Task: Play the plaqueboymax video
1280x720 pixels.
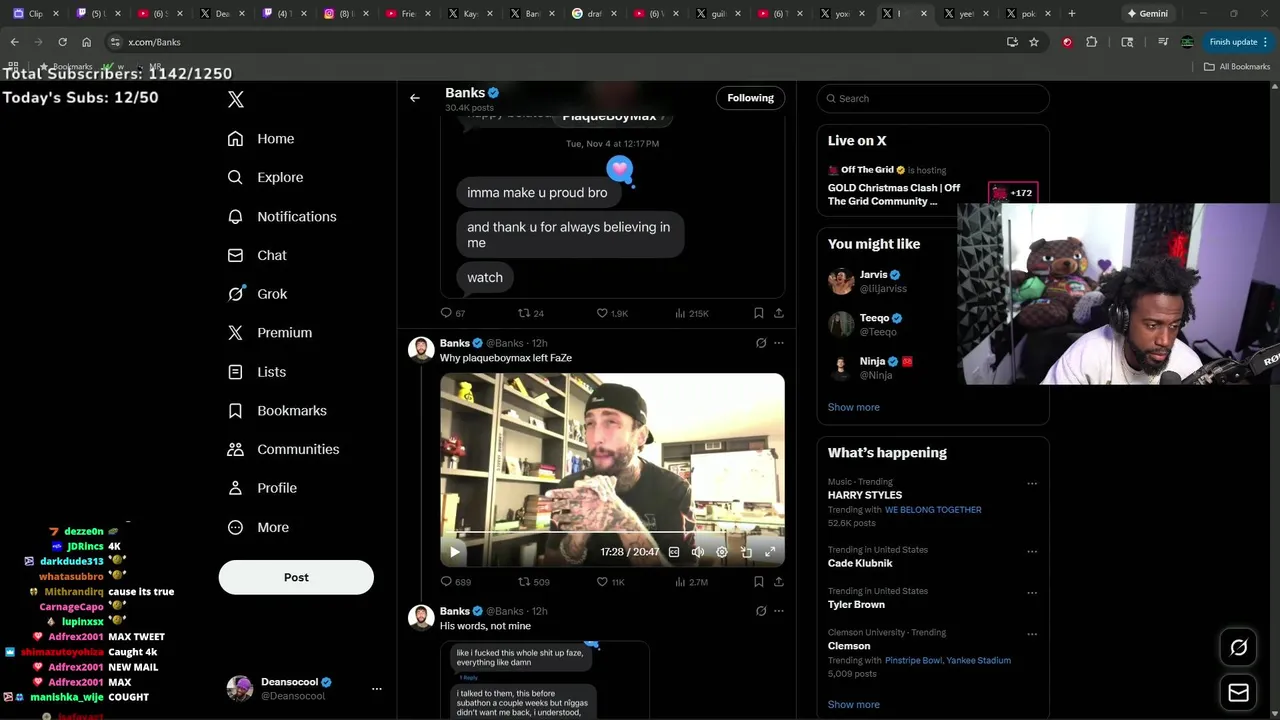Action: tap(455, 552)
